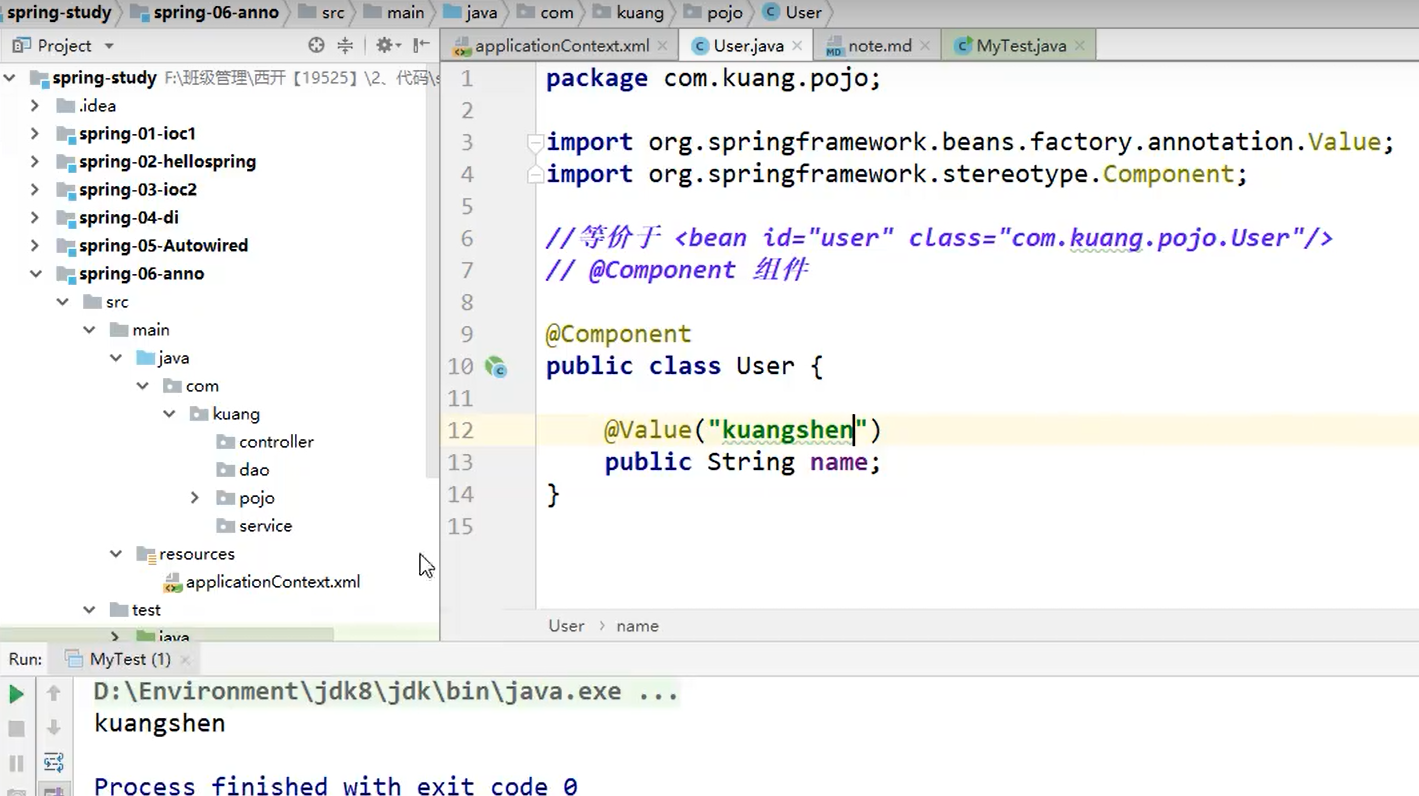Expand the spring-05-Autowired module arrow

(36, 246)
